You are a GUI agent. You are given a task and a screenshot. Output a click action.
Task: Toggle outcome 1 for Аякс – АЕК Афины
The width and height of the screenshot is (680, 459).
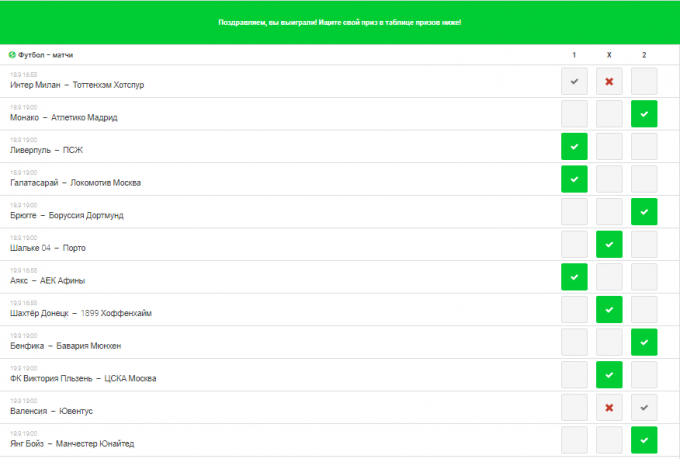tap(574, 277)
